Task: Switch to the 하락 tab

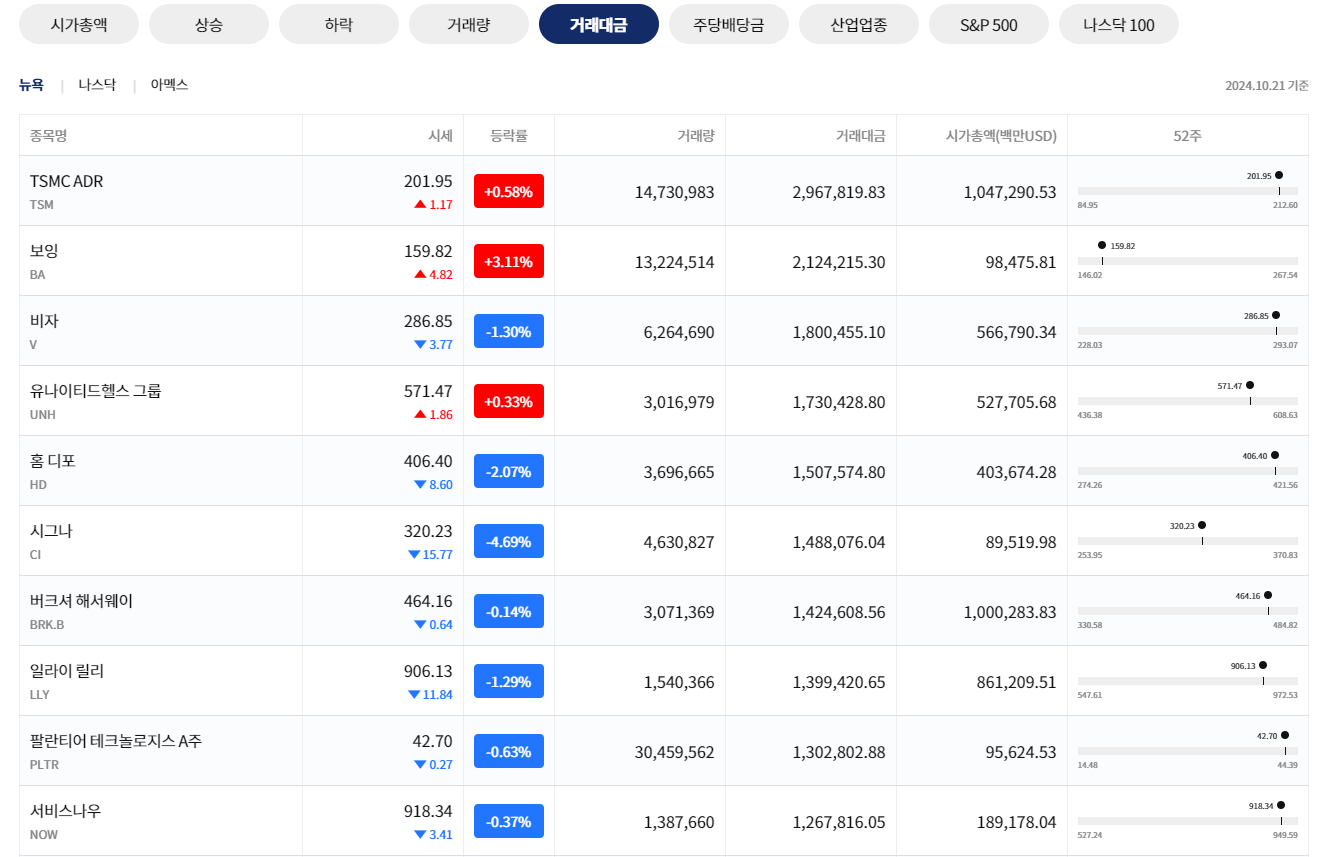Action: (339, 24)
